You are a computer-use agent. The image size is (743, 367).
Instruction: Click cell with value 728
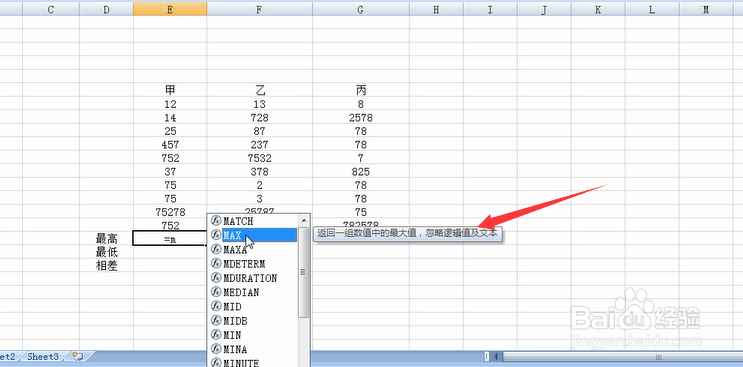coord(259,117)
